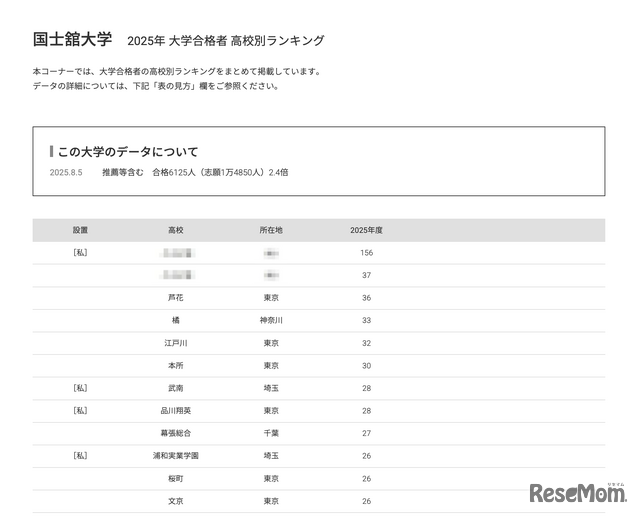Click the school name 文京
This screenshot has height=516, width=640.
coord(176,501)
